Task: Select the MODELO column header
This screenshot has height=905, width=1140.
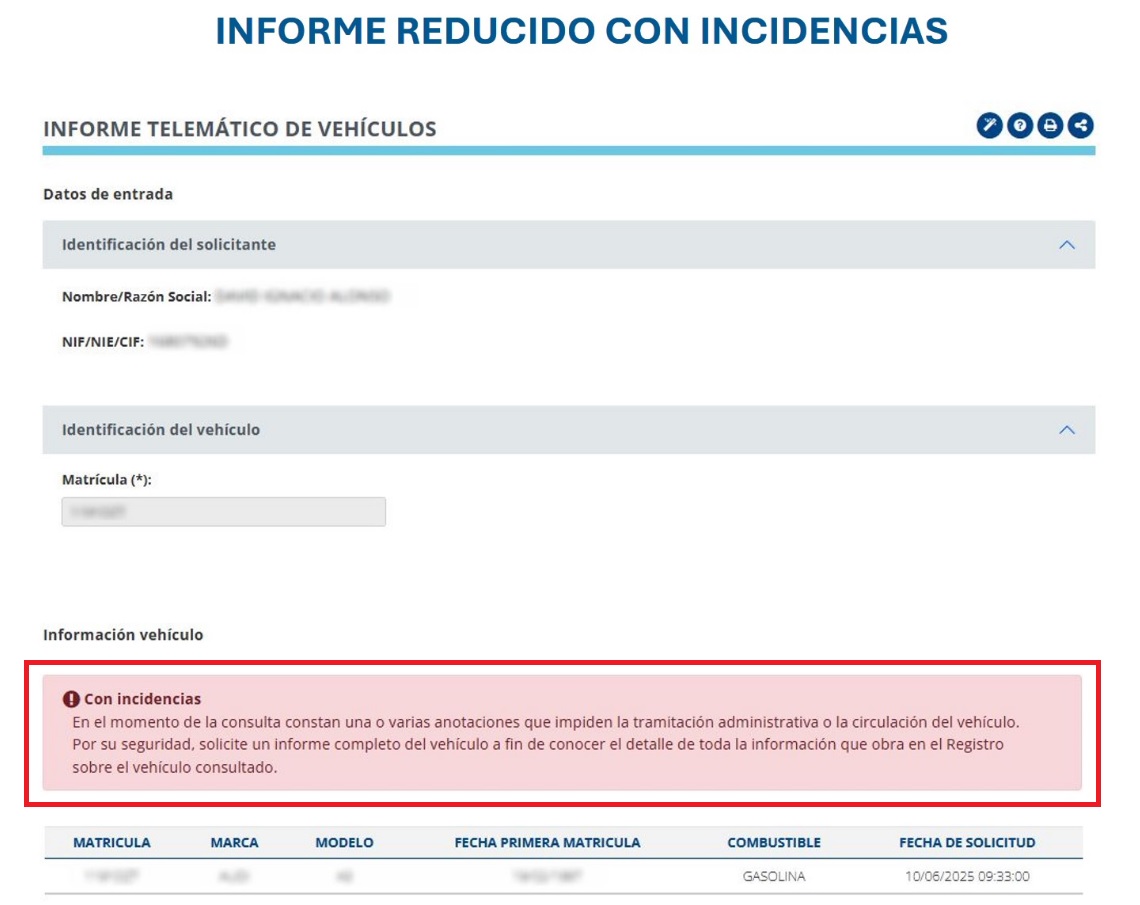Action: pyautogui.click(x=344, y=843)
